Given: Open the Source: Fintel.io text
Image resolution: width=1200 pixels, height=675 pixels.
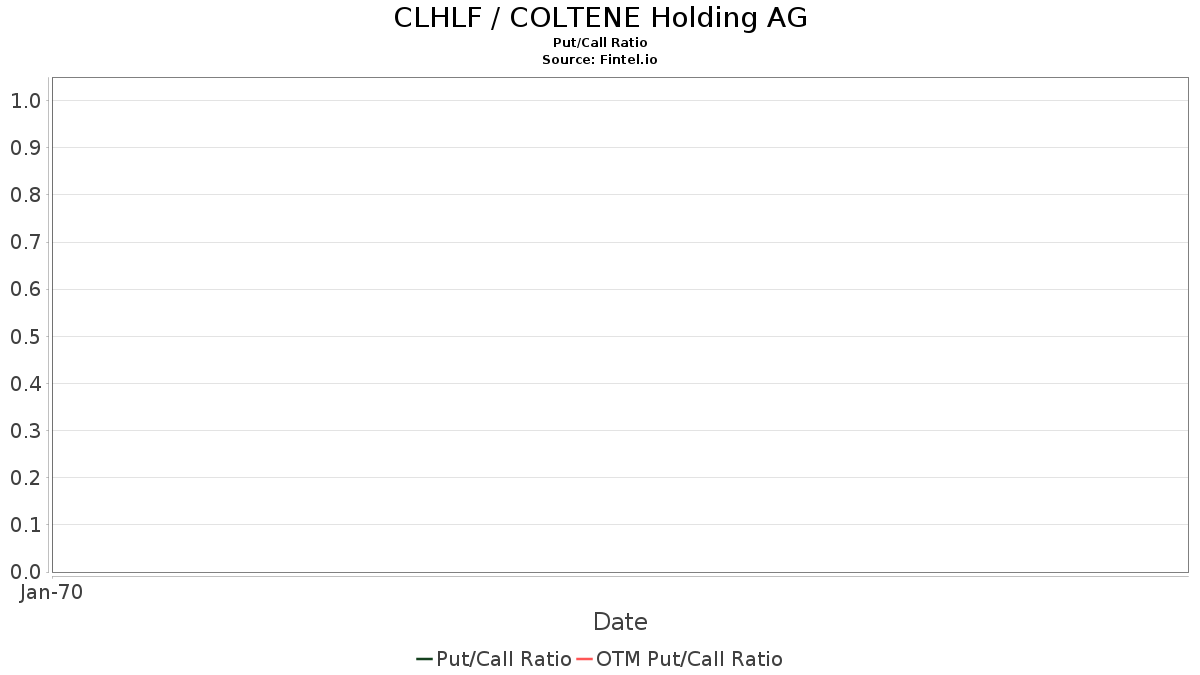Looking at the screenshot, I should pyautogui.click(x=600, y=60).
